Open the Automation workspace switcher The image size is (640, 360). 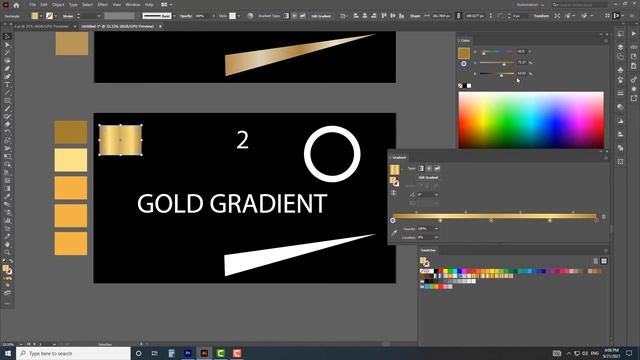click(530, 5)
